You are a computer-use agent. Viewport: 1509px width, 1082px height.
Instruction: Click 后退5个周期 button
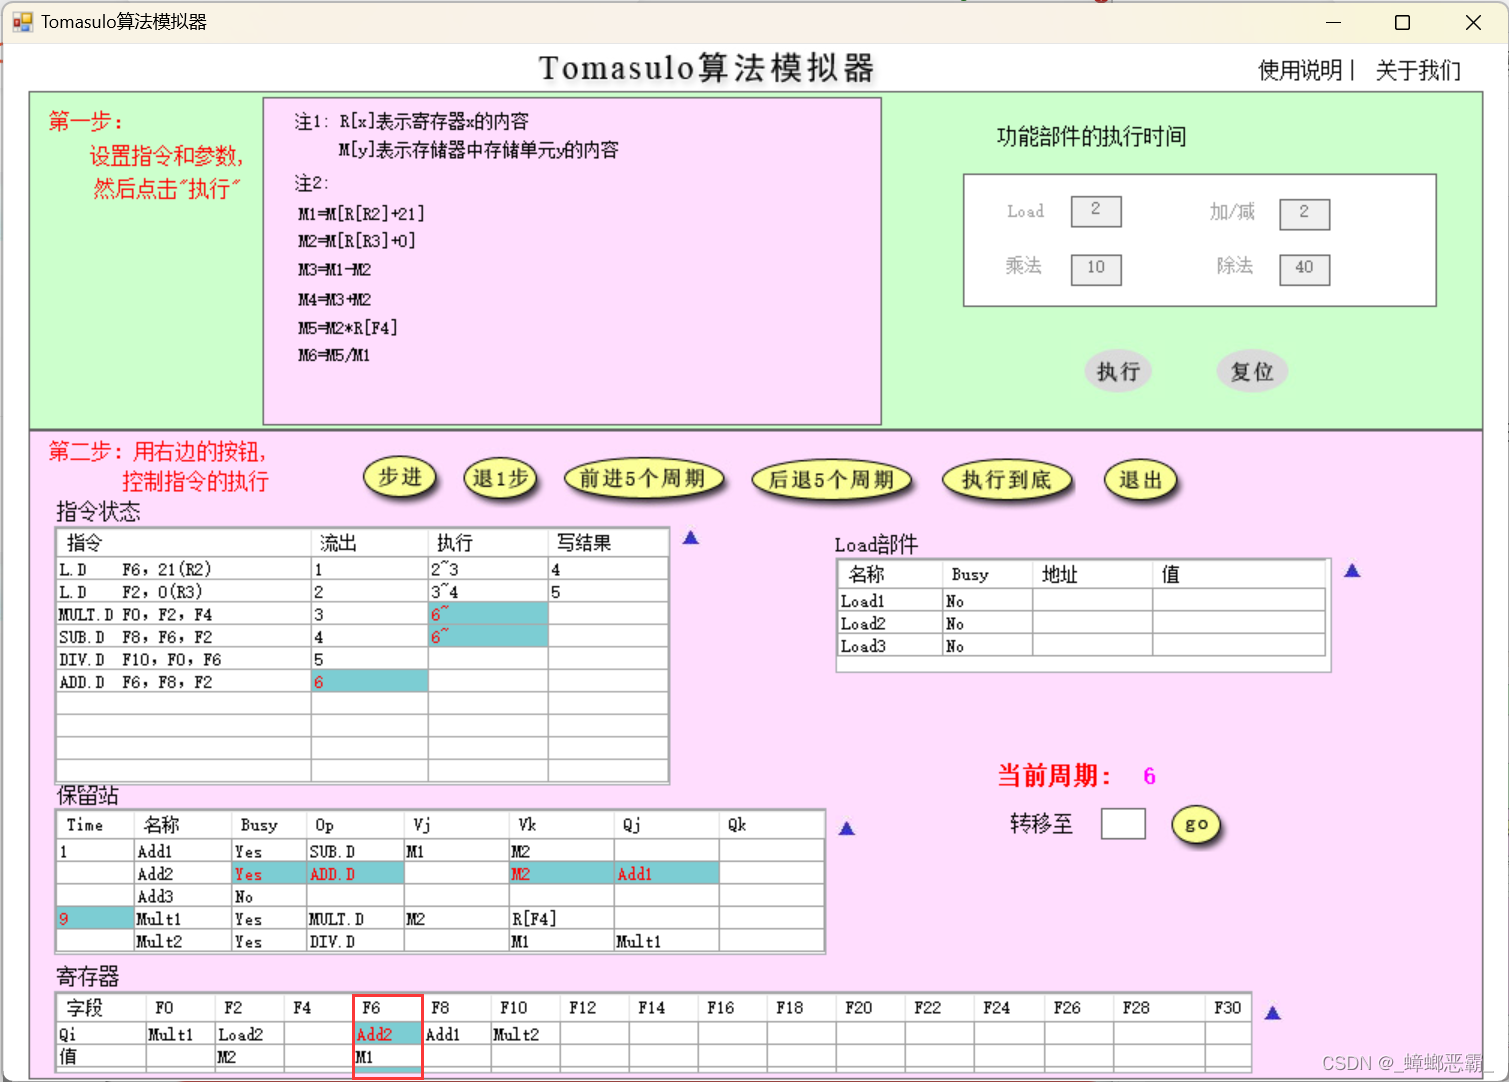tap(831, 480)
